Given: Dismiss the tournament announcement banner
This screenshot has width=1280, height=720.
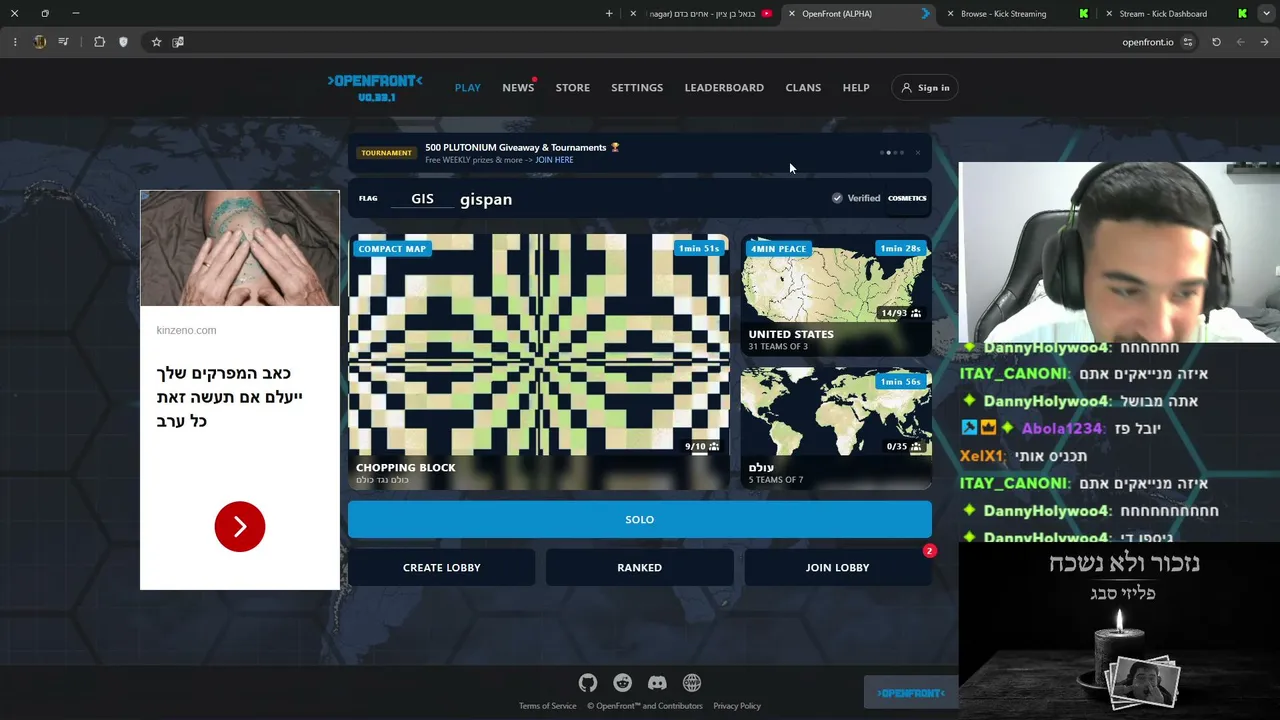Looking at the screenshot, I should tap(918, 153).
